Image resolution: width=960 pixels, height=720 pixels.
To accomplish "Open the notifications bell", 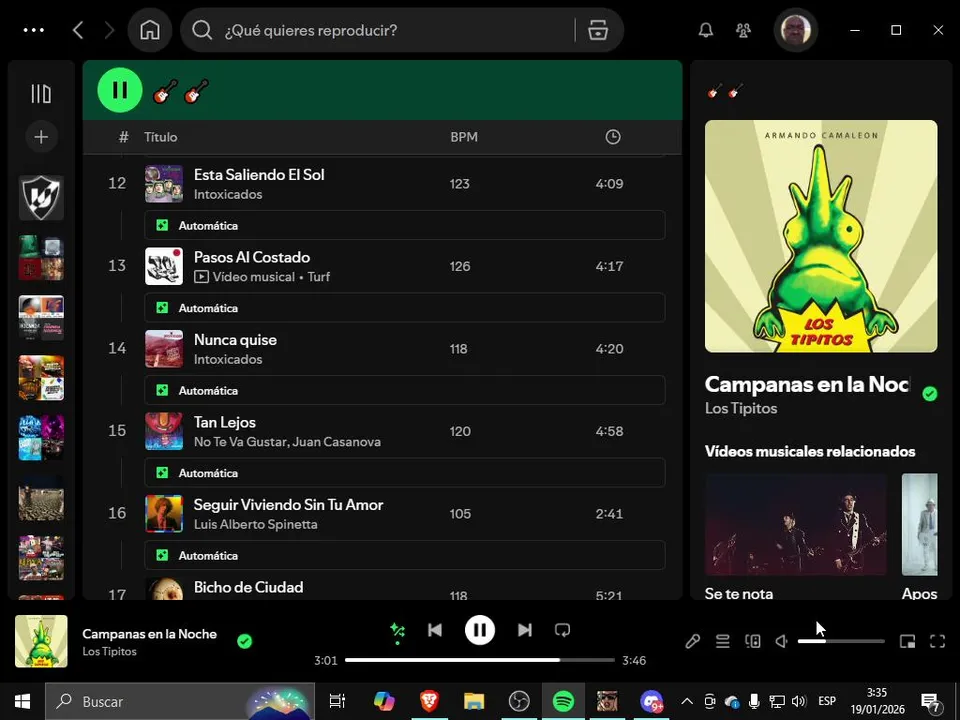I will click(x=706, y=30).
